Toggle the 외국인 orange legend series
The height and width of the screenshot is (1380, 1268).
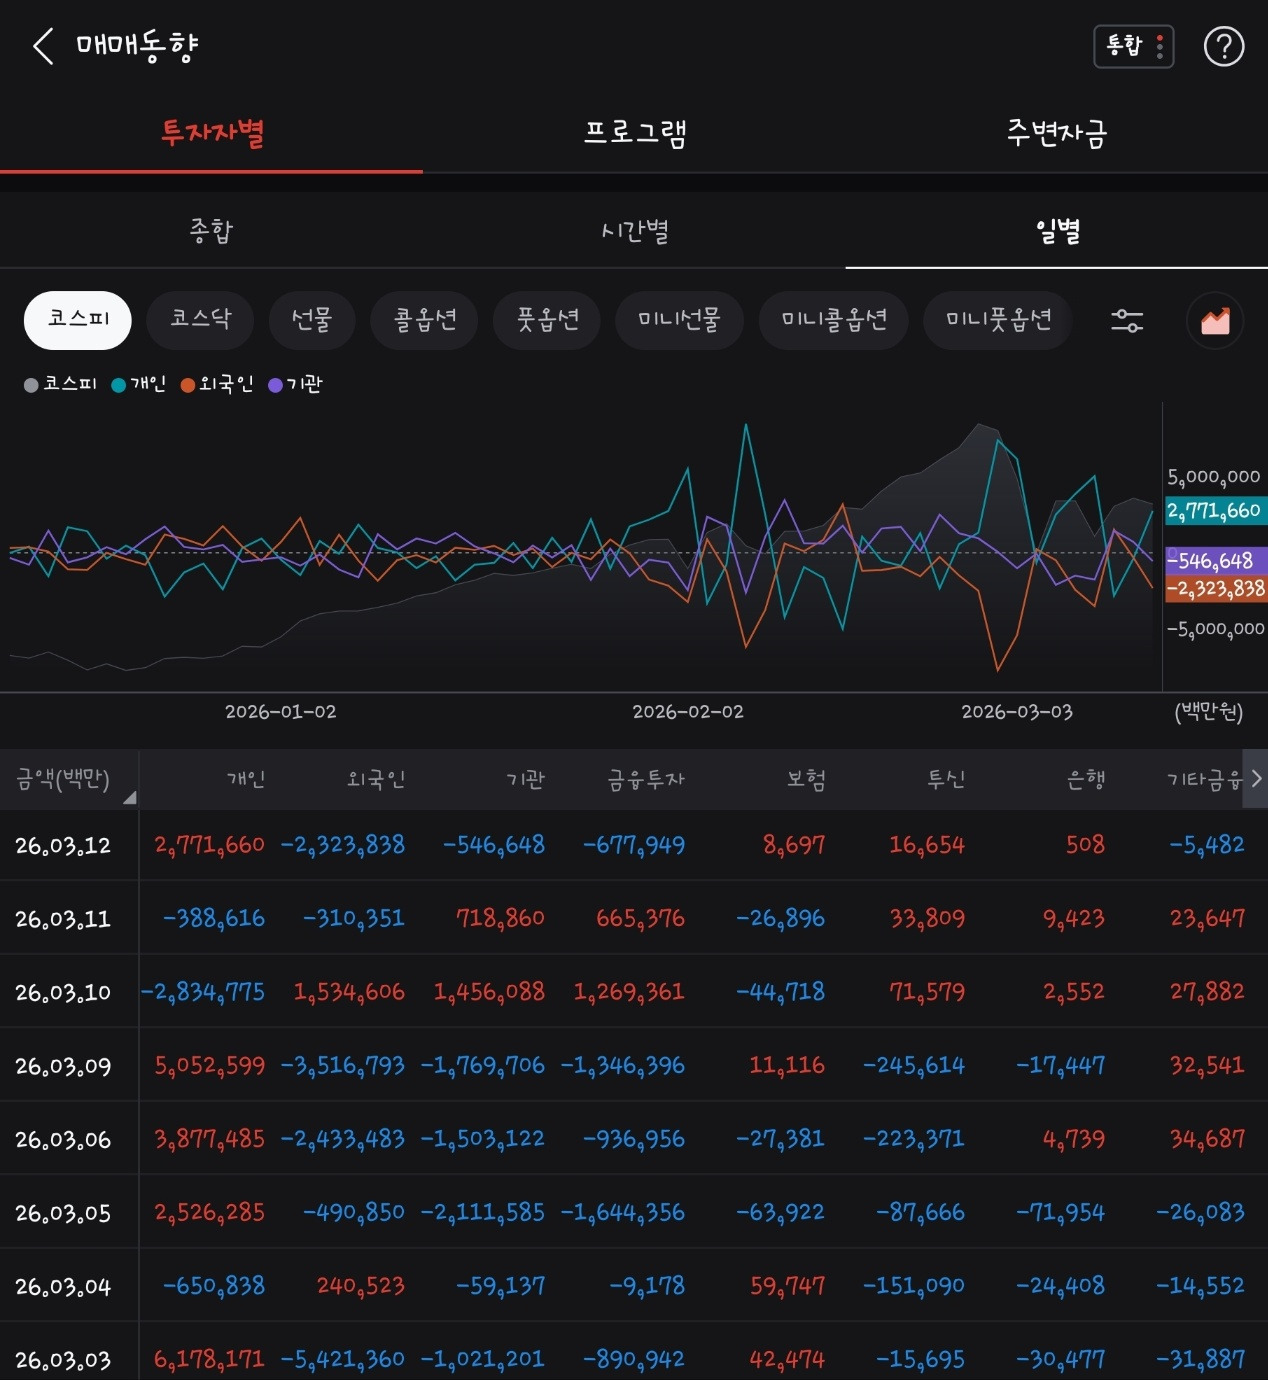click(216, 384)
